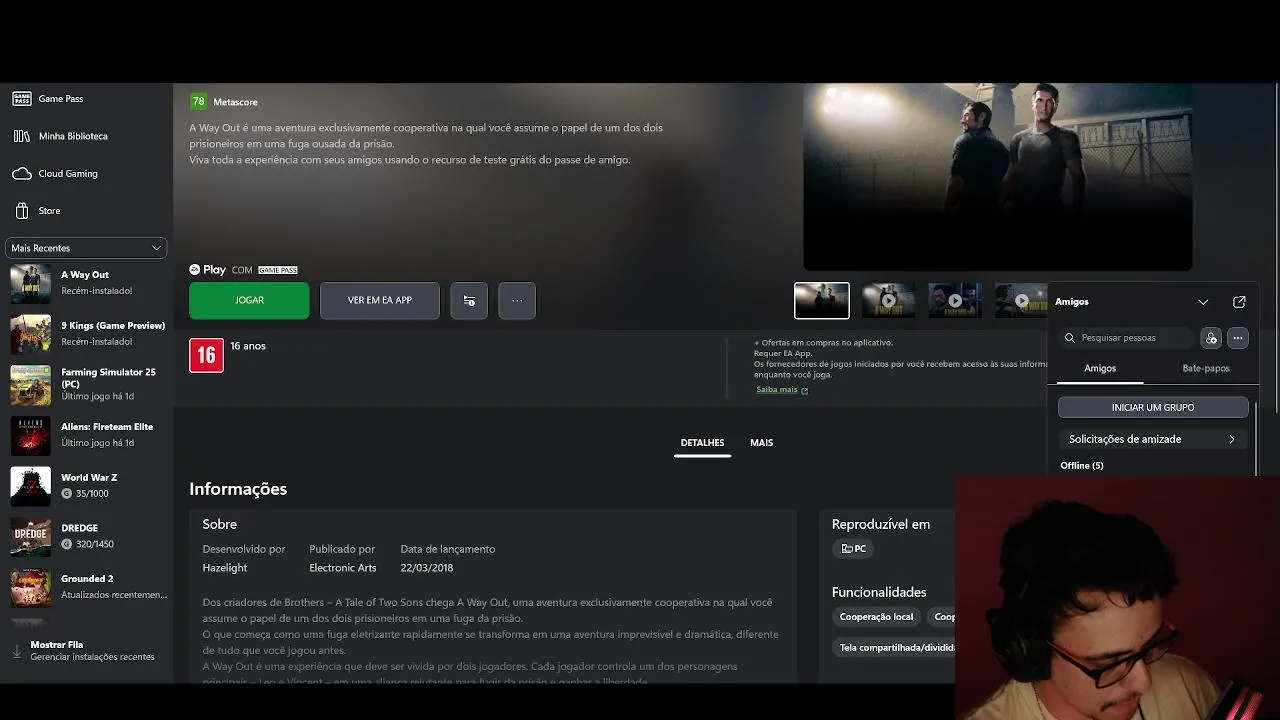Expand the Mais Recentes sort dropdown

coord(86,248)
